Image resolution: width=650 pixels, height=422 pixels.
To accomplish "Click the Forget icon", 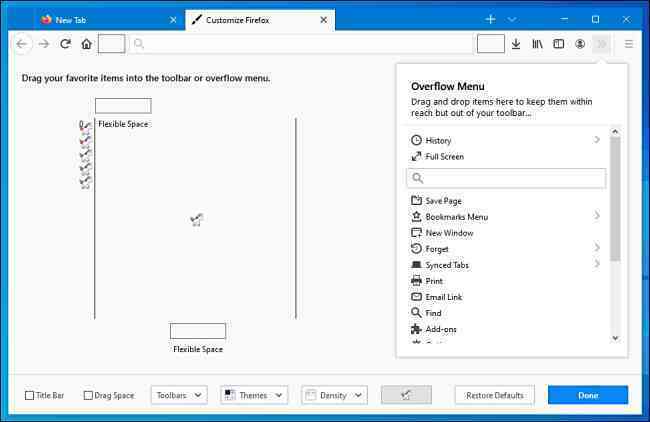I will (416, 248).
